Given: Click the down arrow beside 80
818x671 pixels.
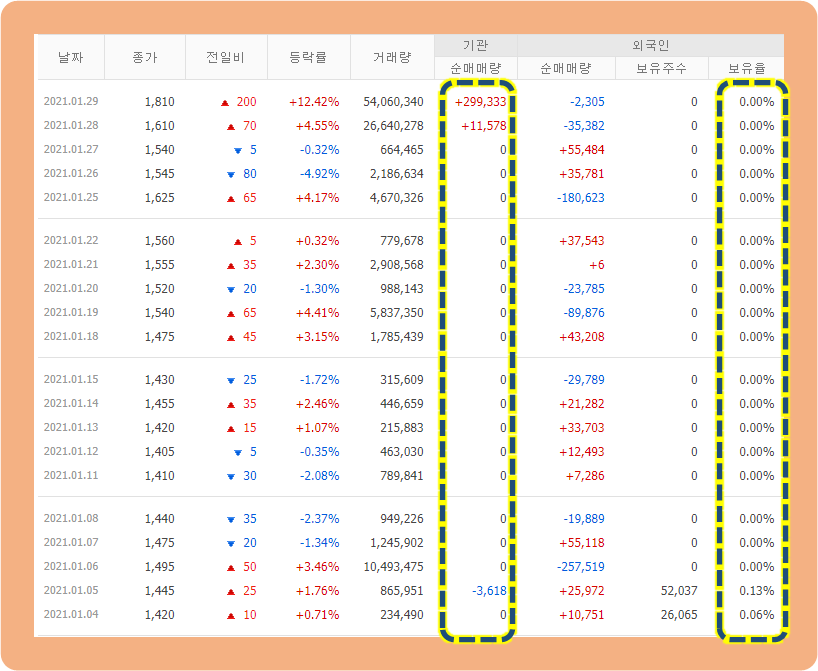Looking at the screenshot, I should click(x=231, y=175).
